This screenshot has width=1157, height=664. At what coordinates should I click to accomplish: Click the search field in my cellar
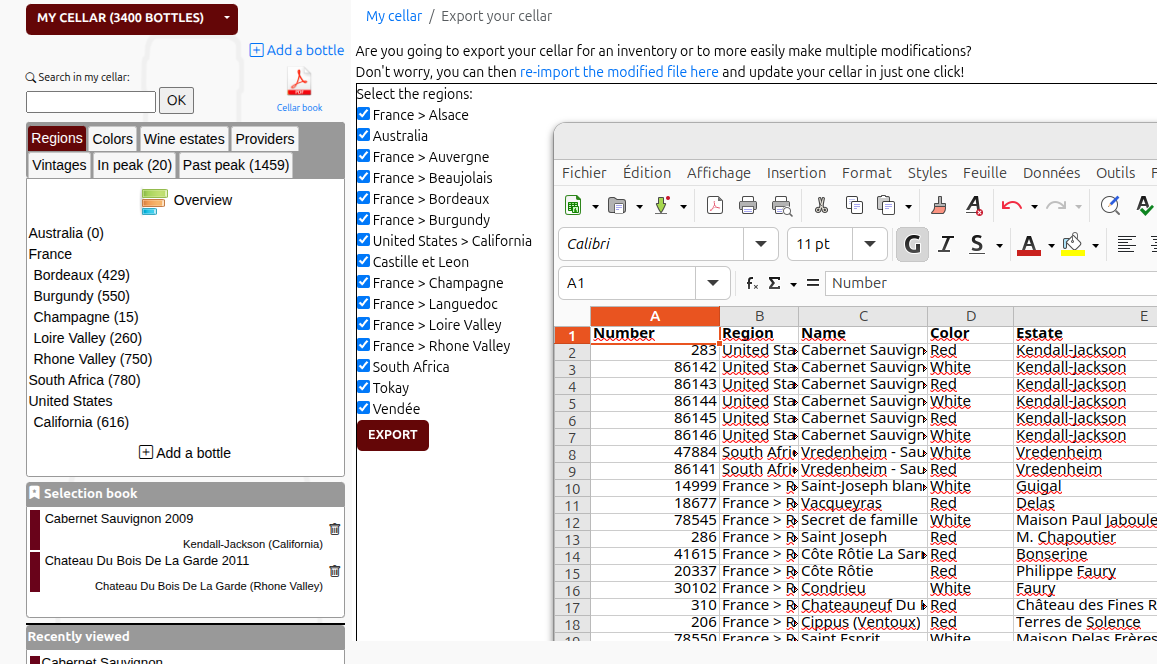90,100
